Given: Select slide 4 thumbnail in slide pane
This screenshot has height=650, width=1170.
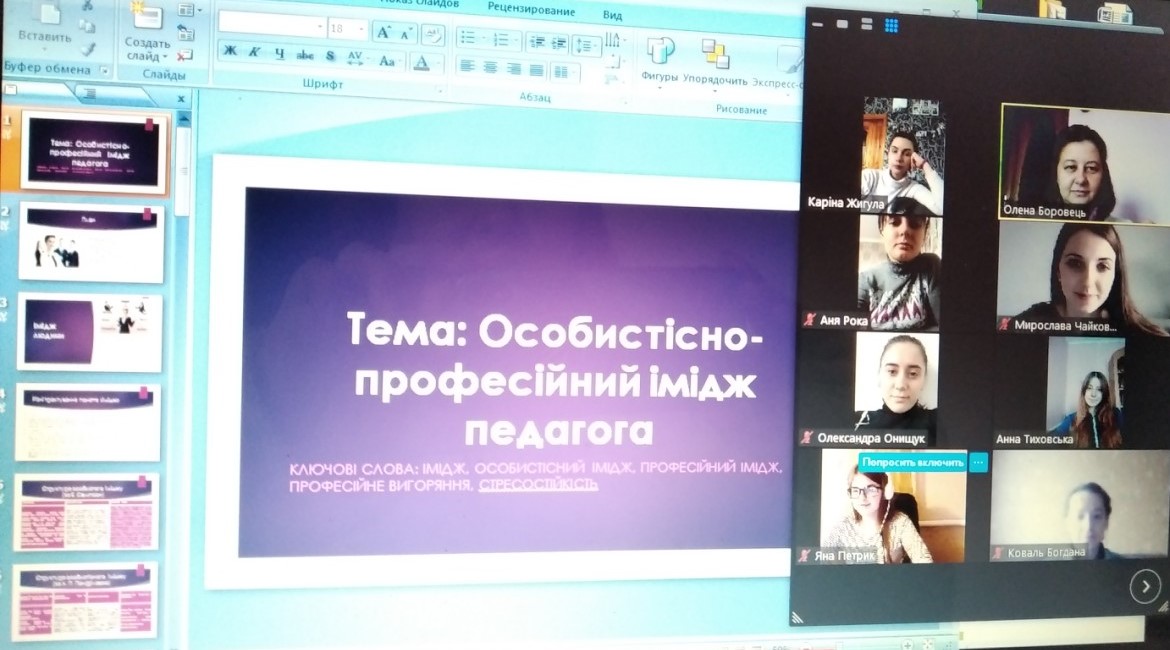Looking at the screenshot, I should point(89,422).
